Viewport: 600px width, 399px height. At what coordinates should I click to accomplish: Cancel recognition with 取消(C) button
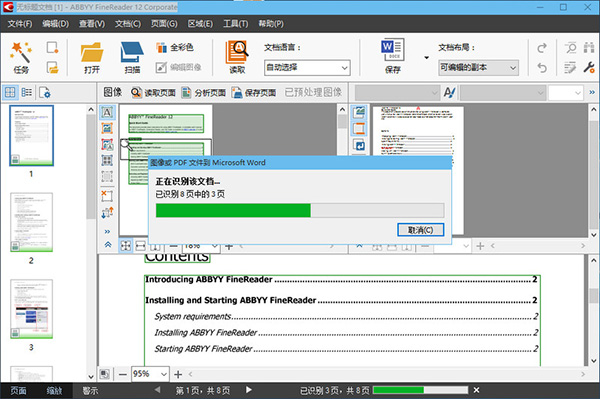coord(421,230)
